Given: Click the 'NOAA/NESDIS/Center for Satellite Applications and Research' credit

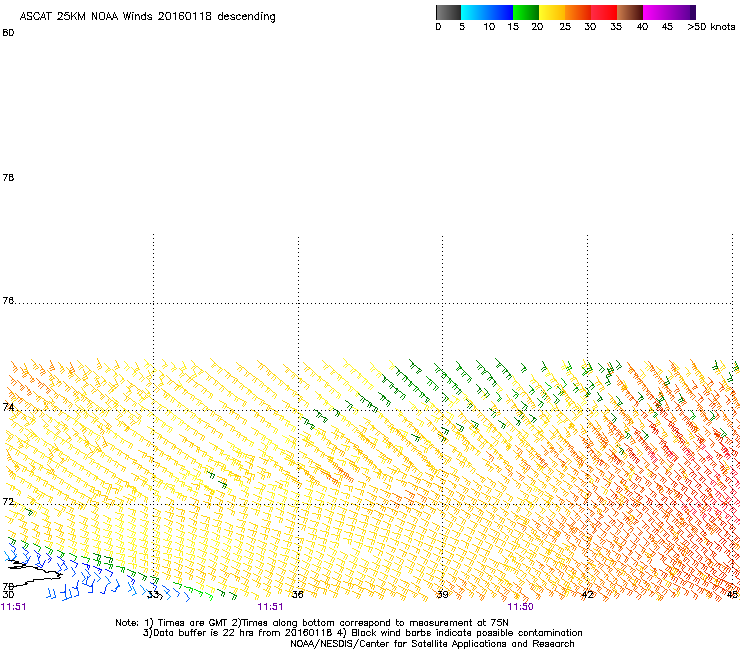Looking at the screenshot, I should coord(432,644).
